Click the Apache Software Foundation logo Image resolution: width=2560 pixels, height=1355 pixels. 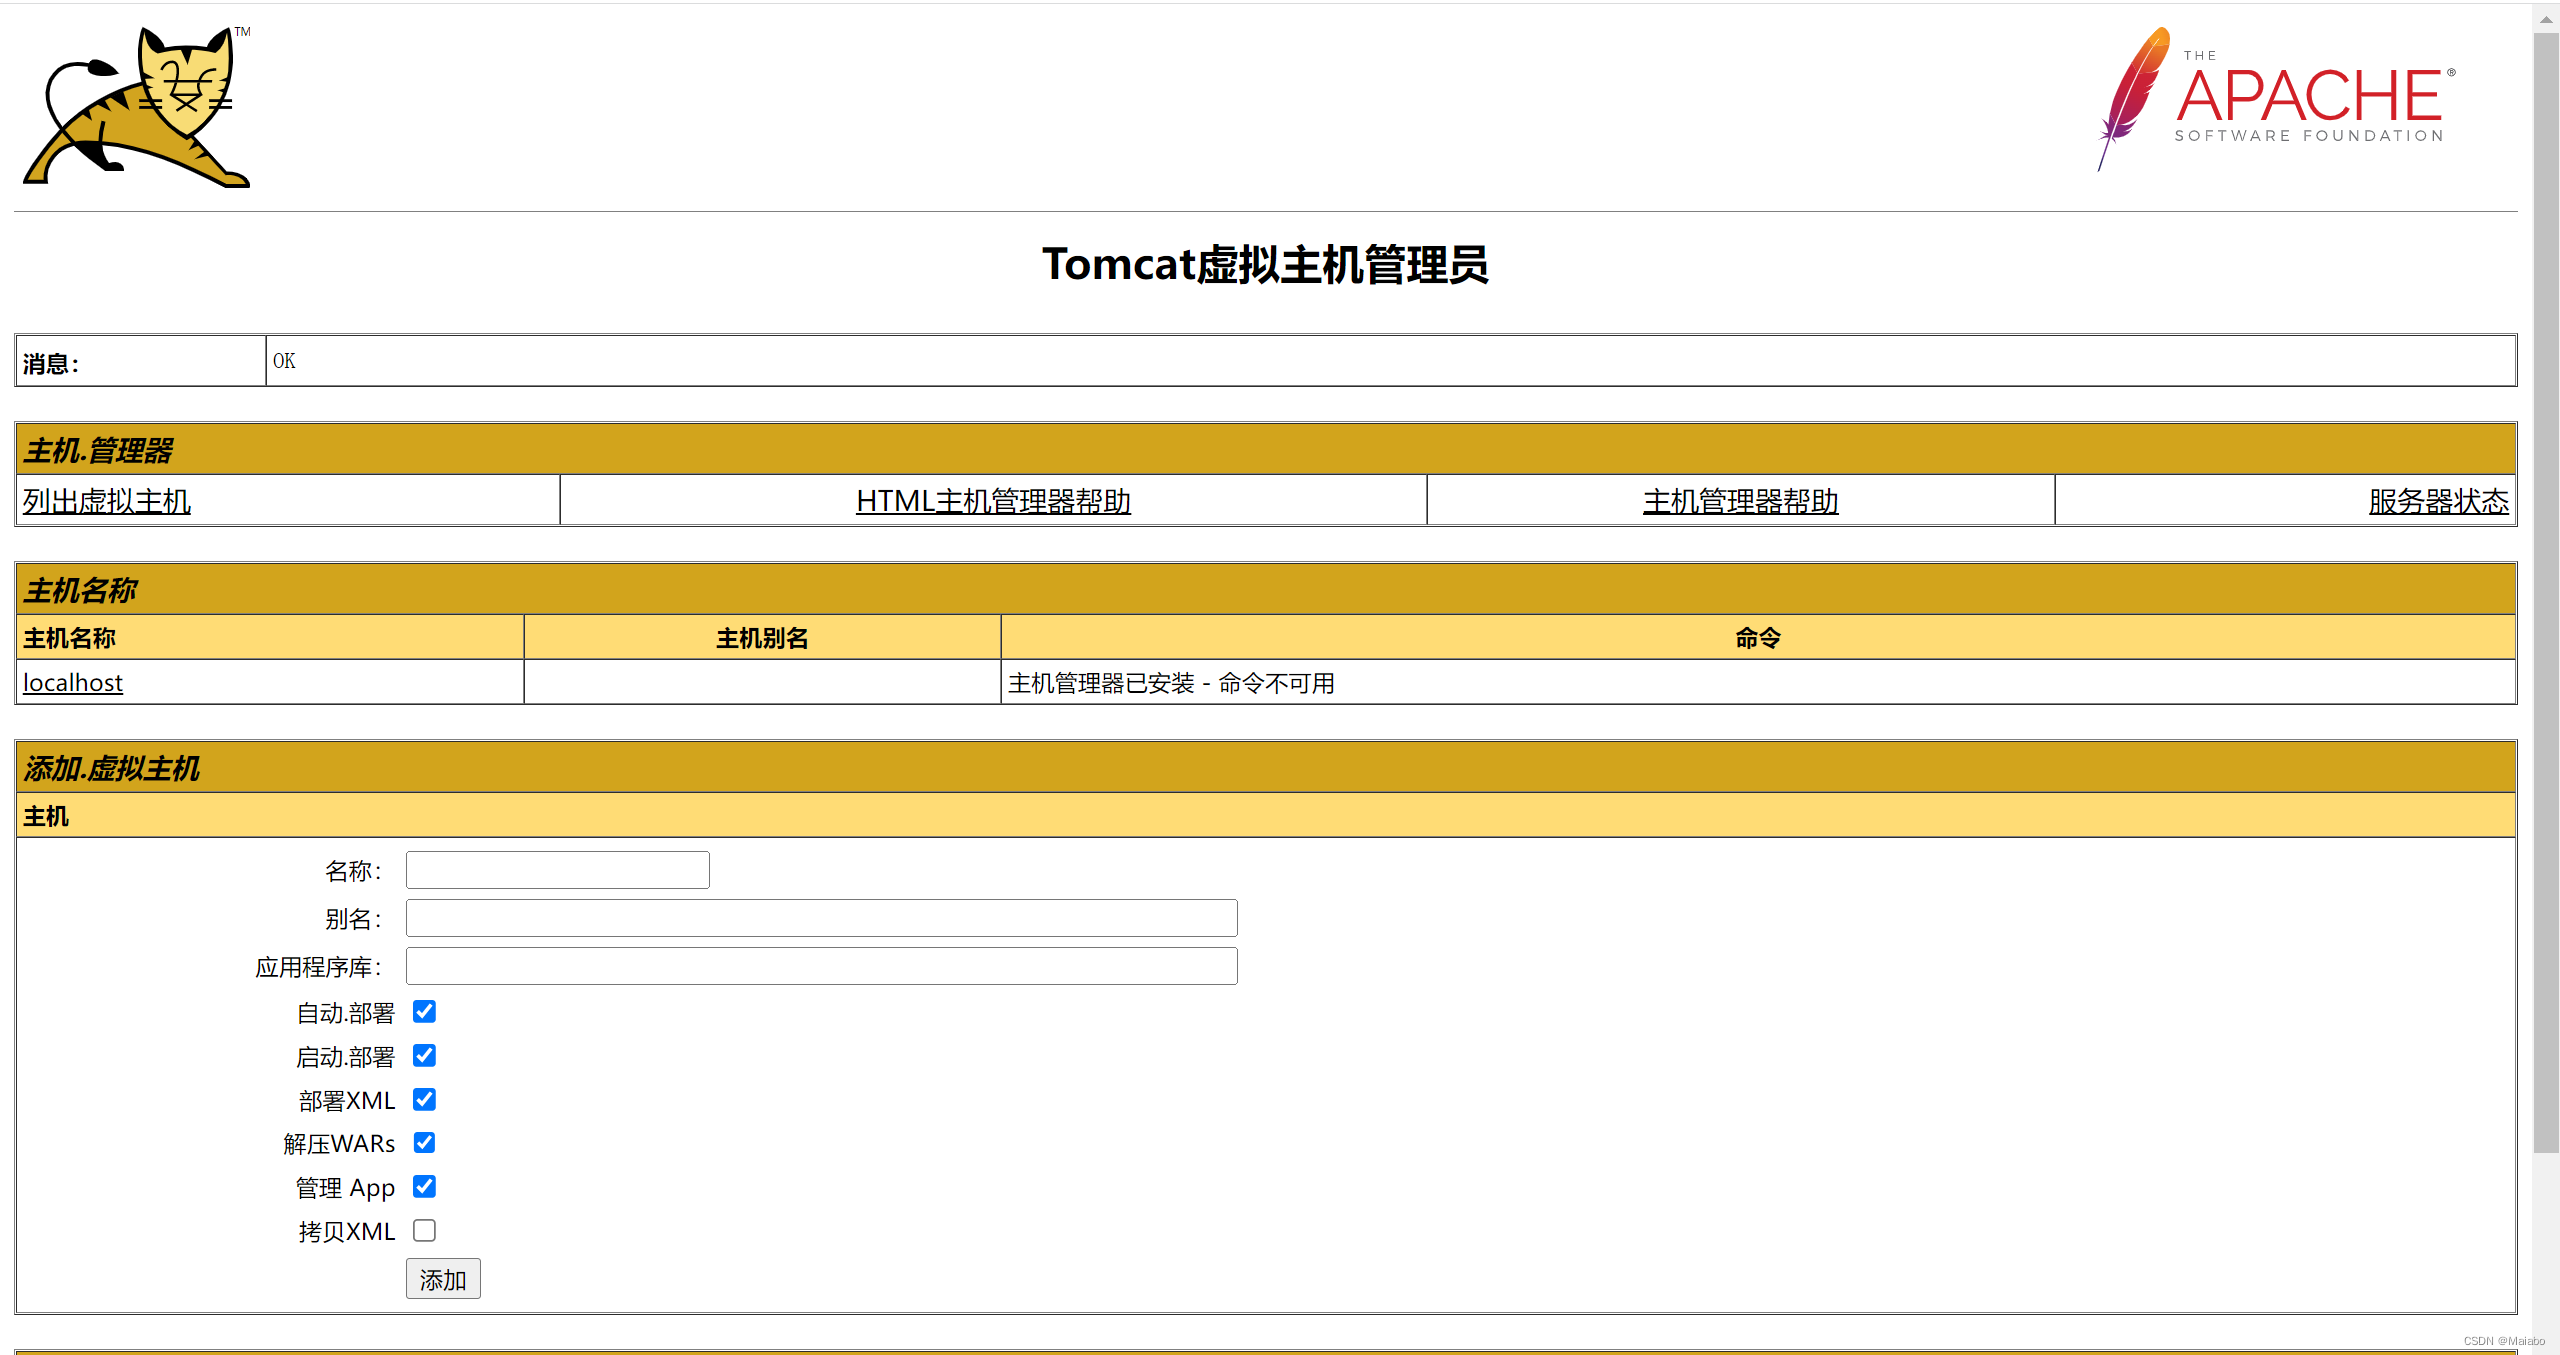[2277, 99]
